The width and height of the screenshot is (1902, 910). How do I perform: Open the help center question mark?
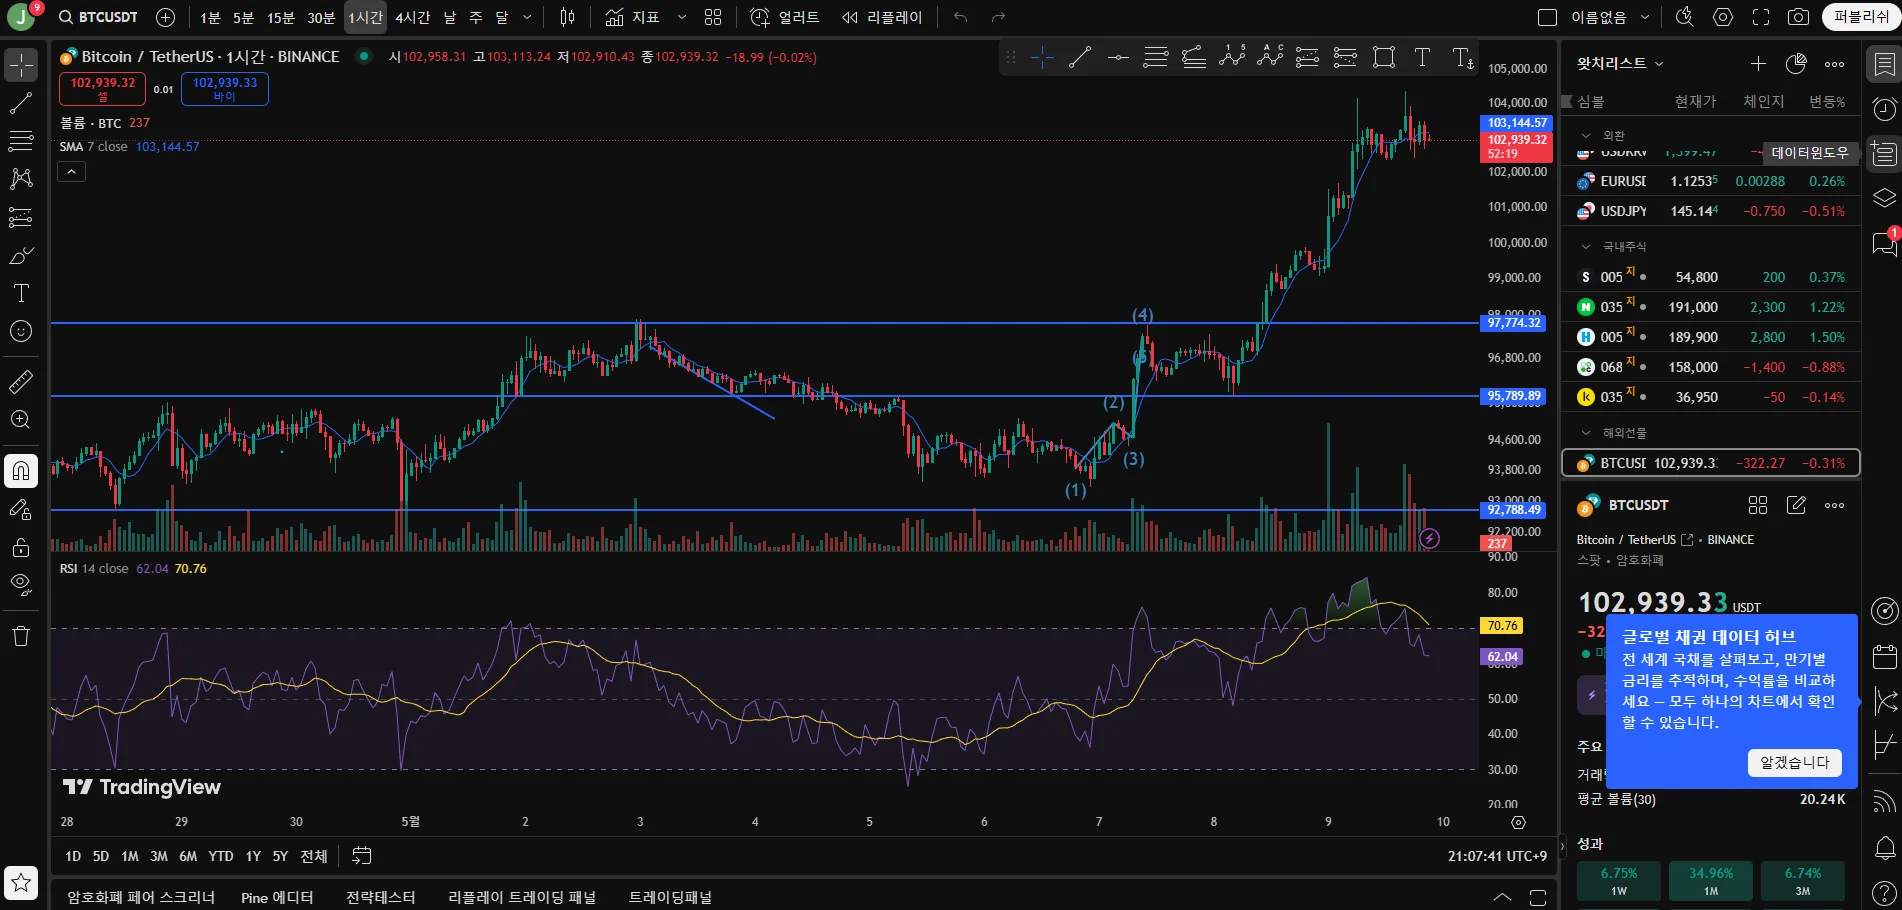click(1884, 893)
